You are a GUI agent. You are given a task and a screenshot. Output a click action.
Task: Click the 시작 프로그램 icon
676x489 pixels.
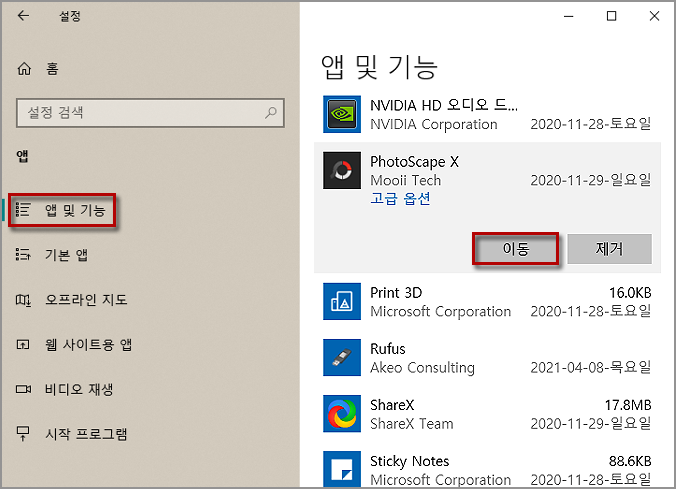tap(23, 433)
